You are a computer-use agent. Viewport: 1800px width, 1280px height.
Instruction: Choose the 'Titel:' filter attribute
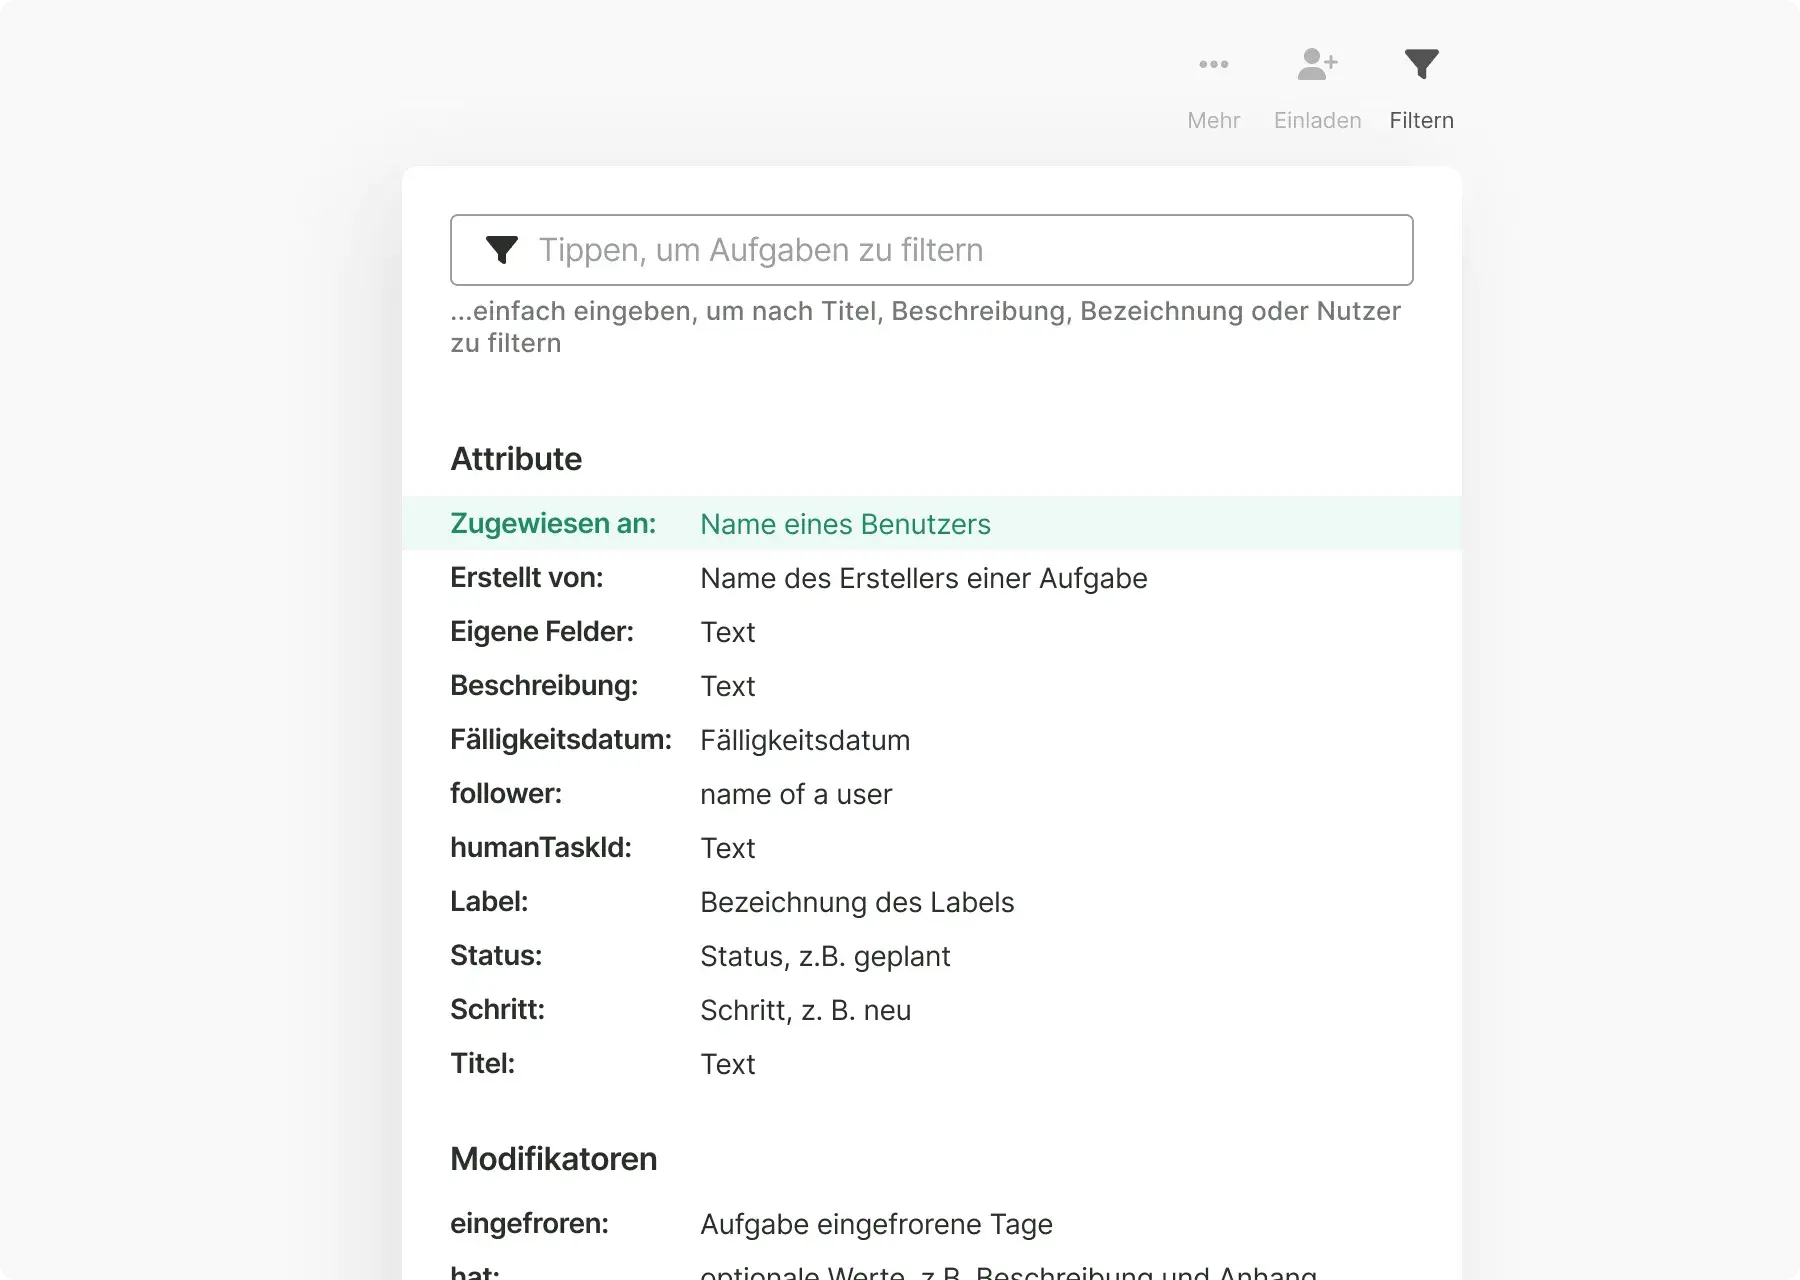pos(482,1064)
